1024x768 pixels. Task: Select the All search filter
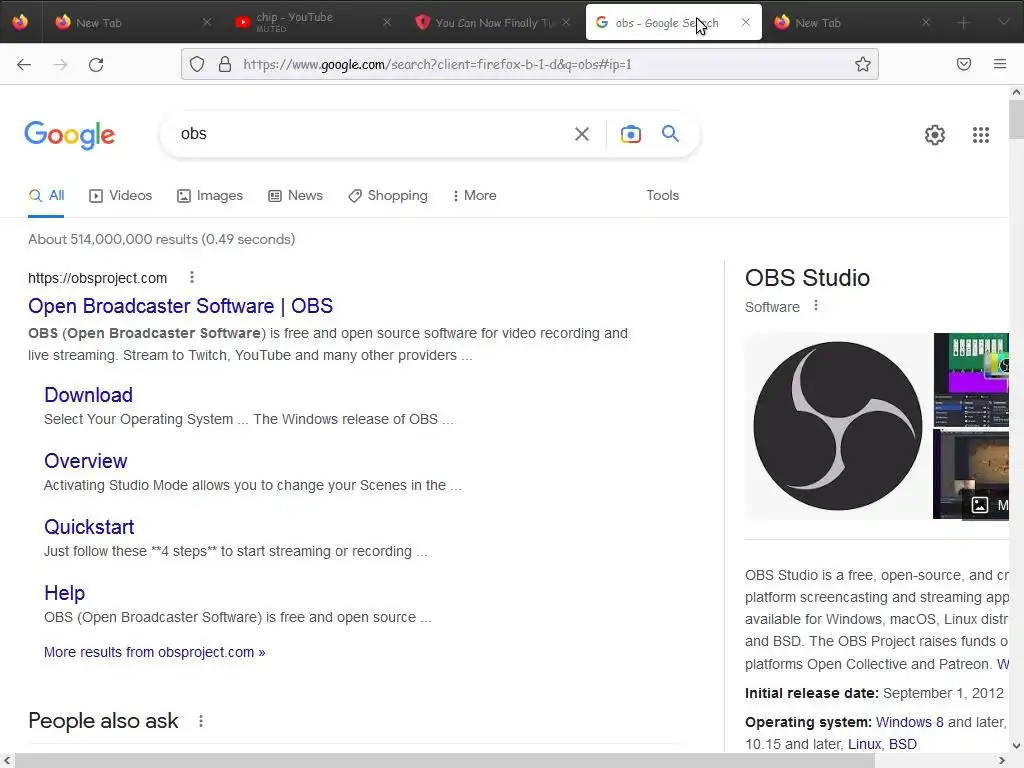[x=46, y=195]
